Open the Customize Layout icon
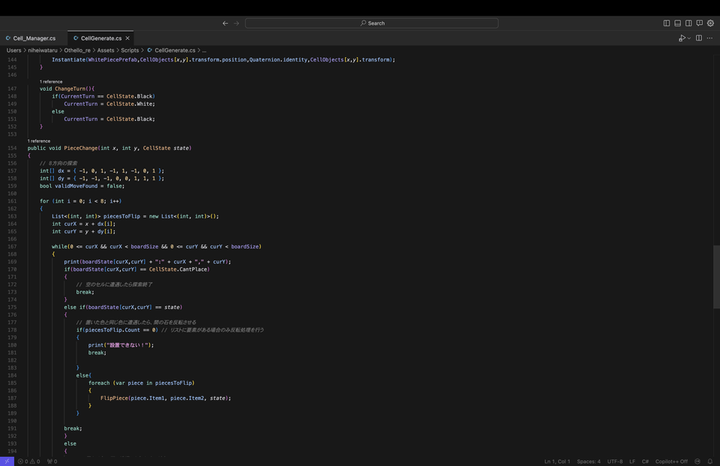Image resolution: width=720 pixels, height=466 pixels. [x=699, y=23]
